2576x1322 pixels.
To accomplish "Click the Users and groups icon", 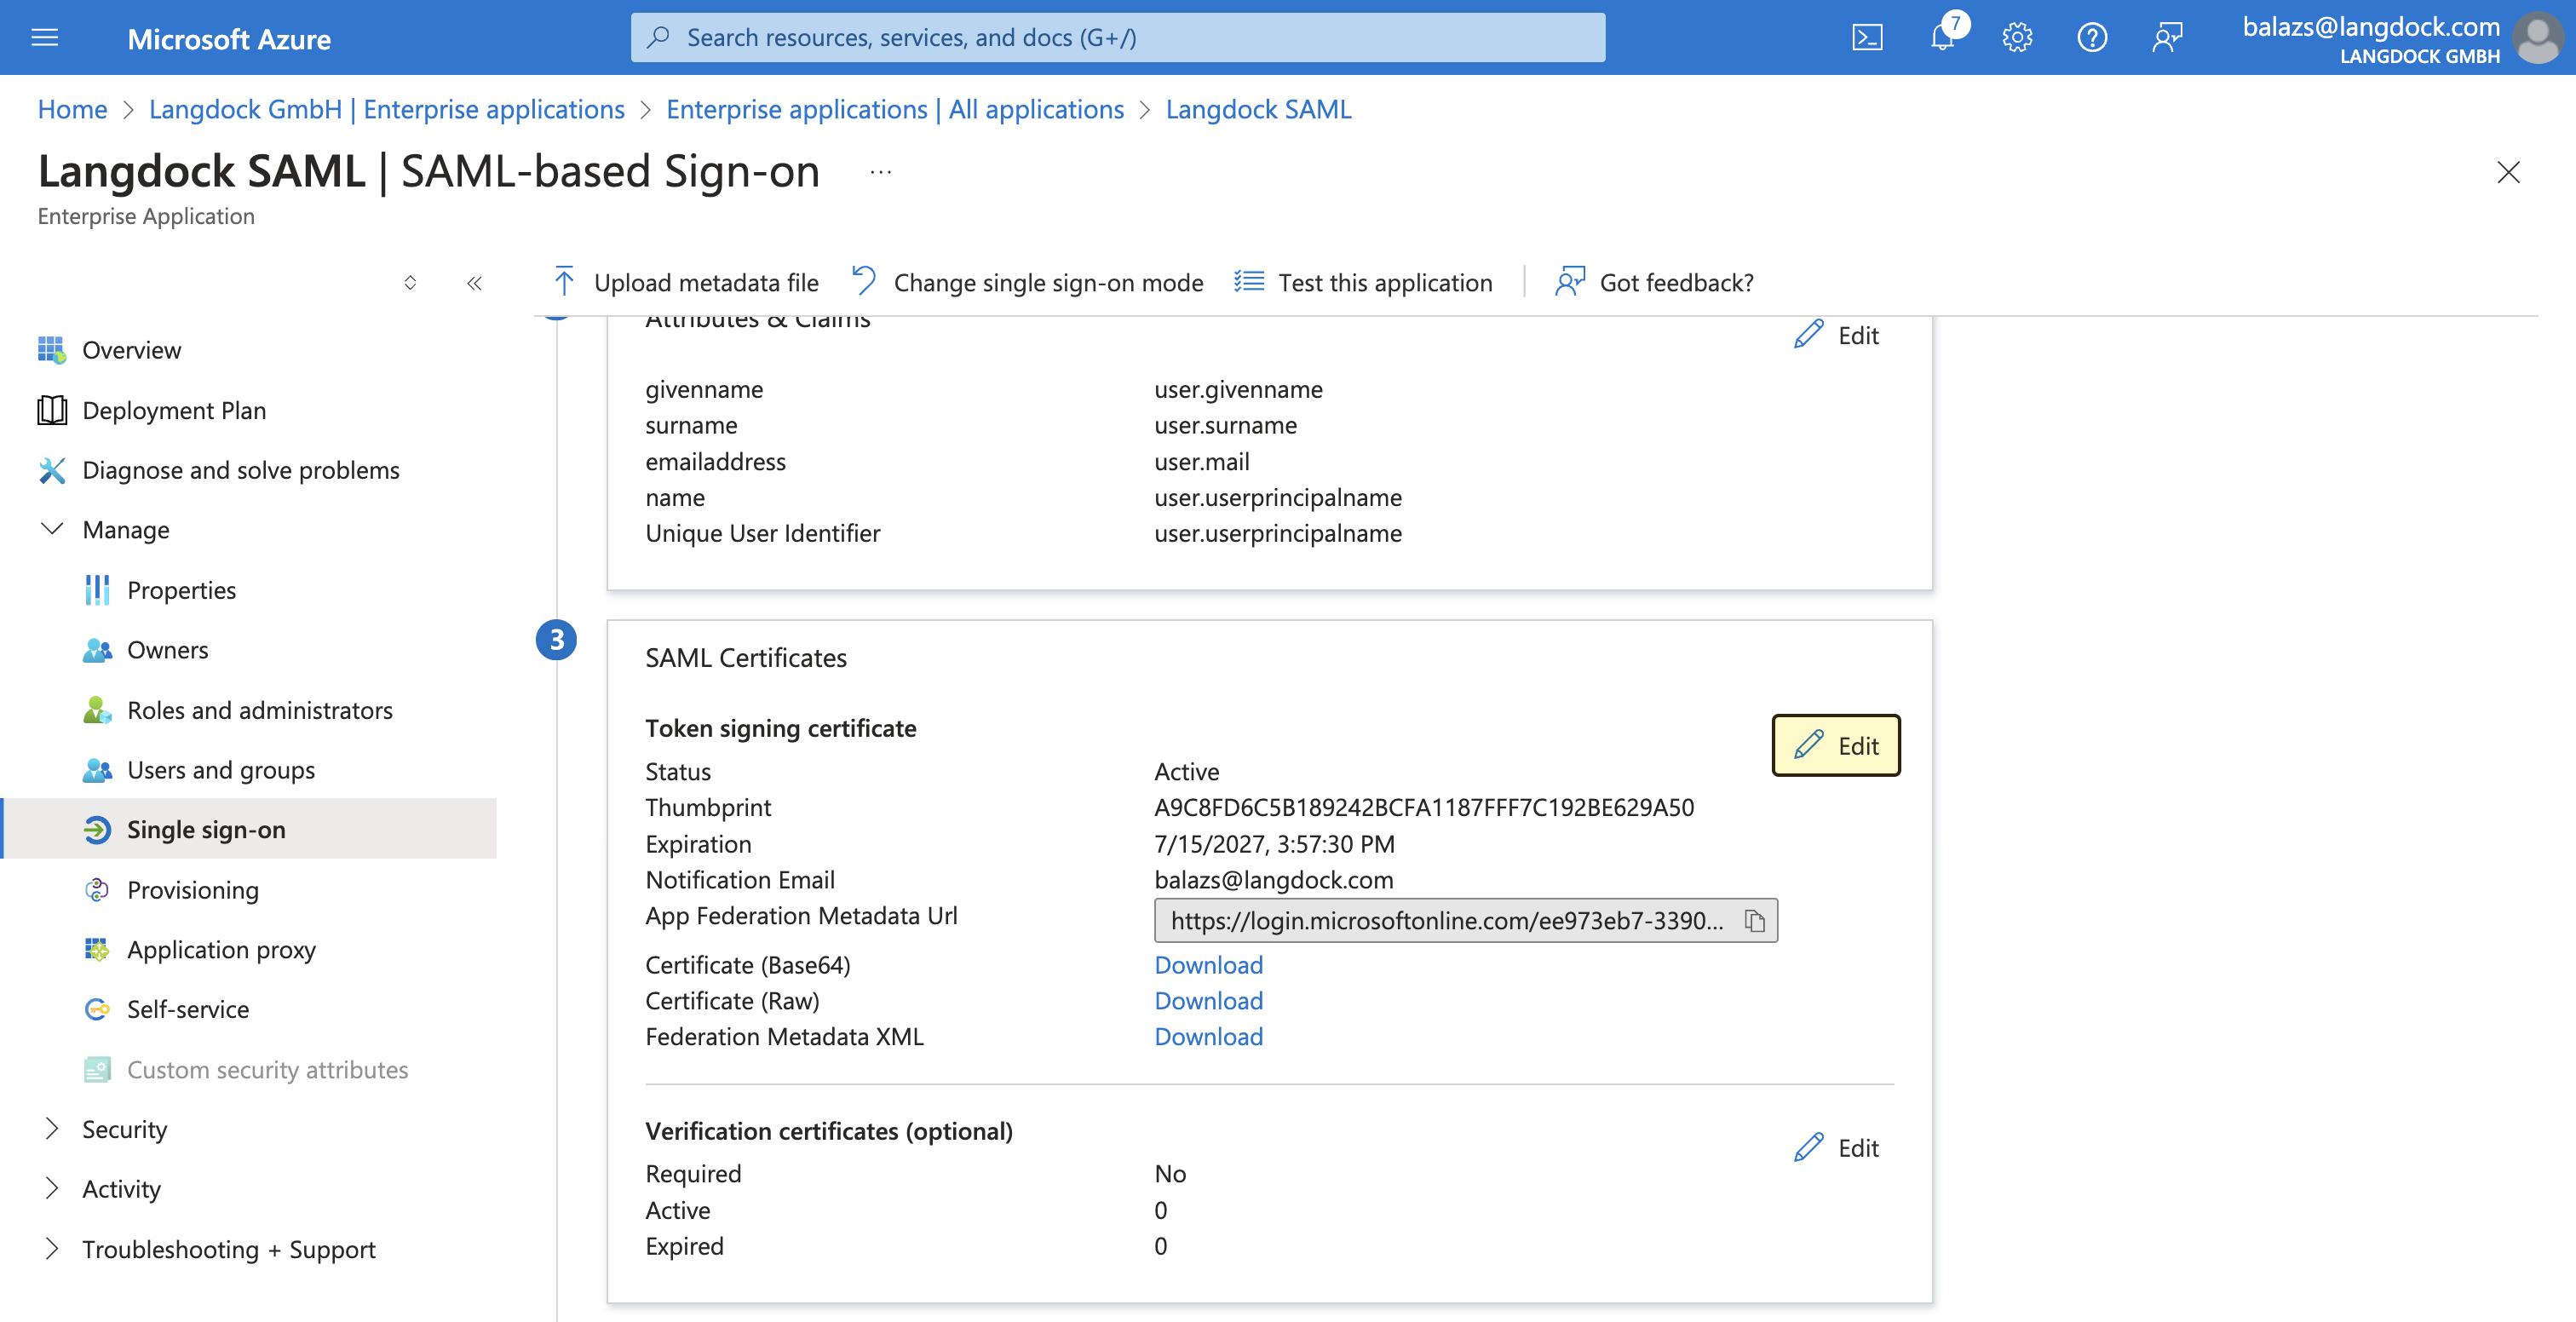I will 97,770.
